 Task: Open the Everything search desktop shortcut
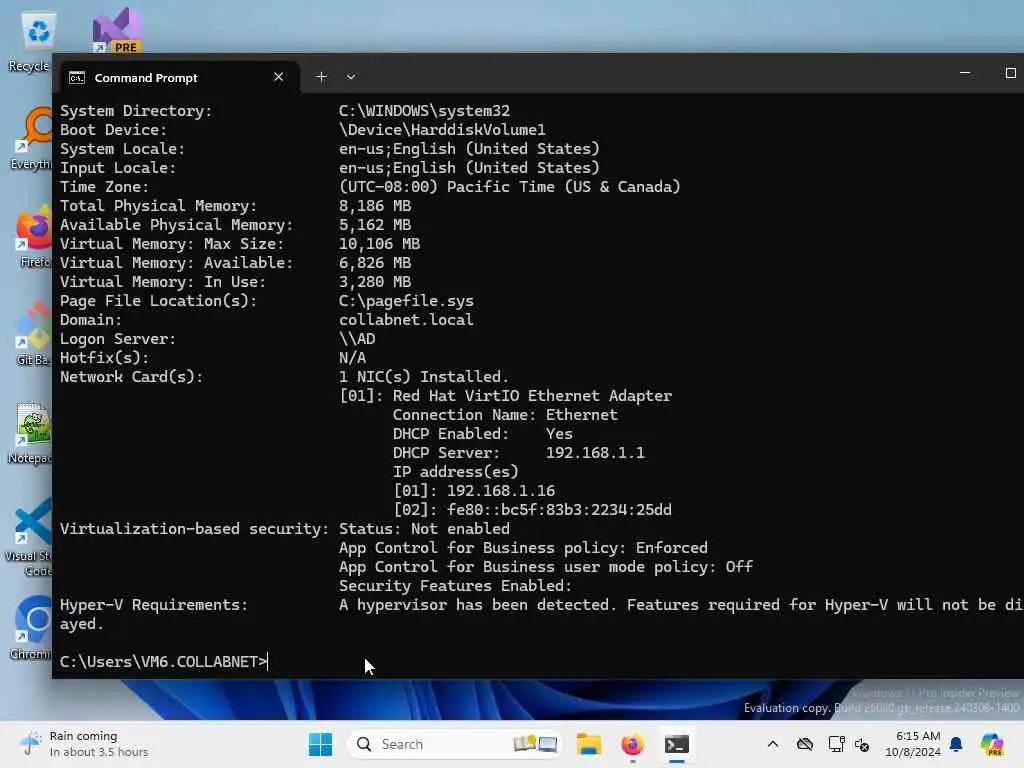click(33, 138)
